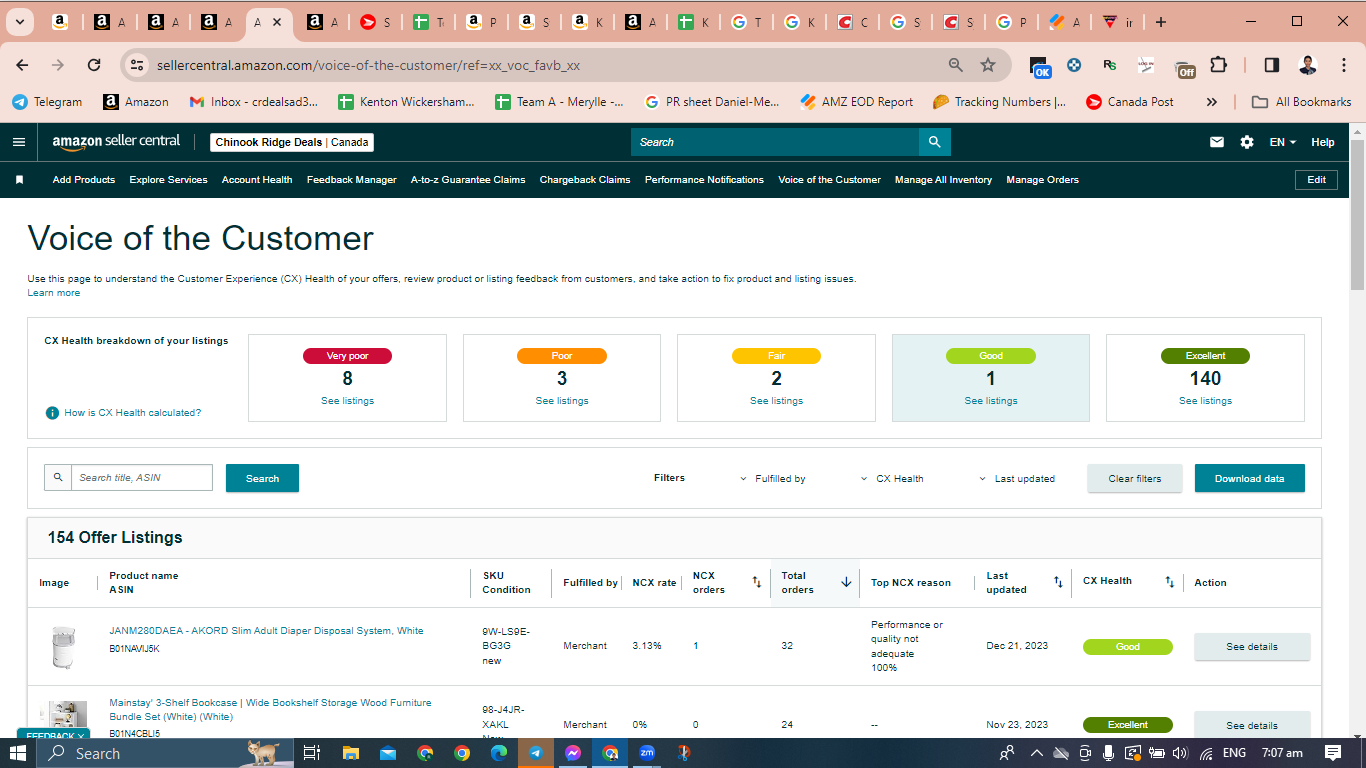See details for the AKORD Diaper Disposal listing
This screenshot has height=768, width=1366.
pos(1252,647)
